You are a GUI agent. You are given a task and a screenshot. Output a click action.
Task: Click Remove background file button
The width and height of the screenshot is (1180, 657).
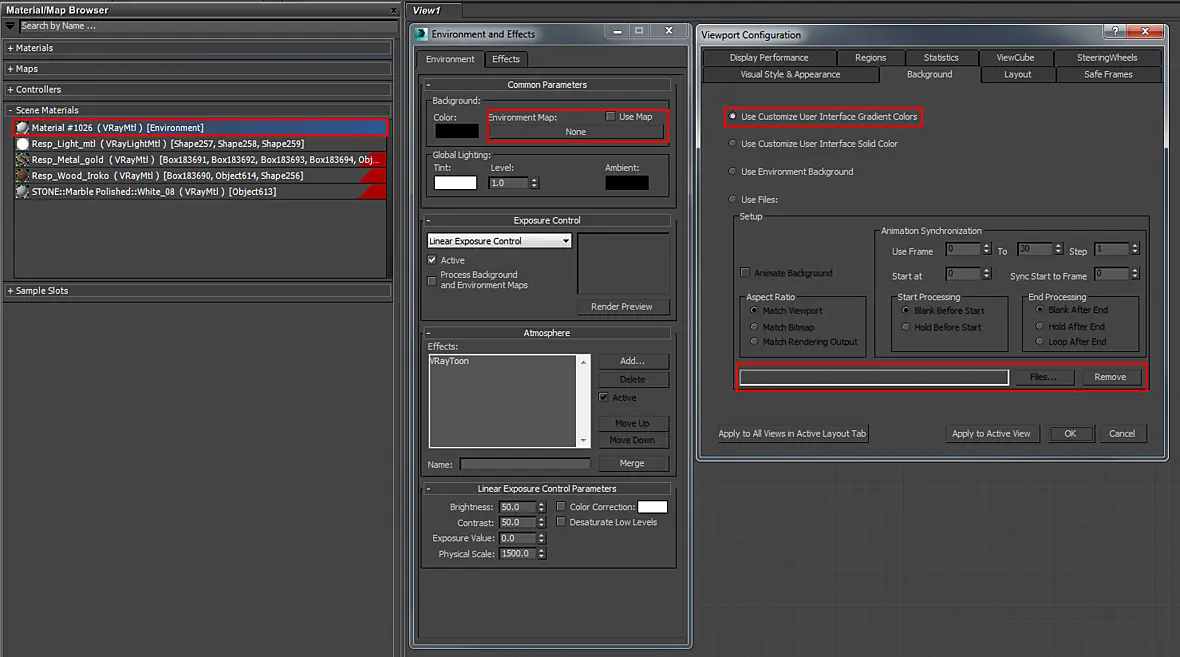point(1110,377)
